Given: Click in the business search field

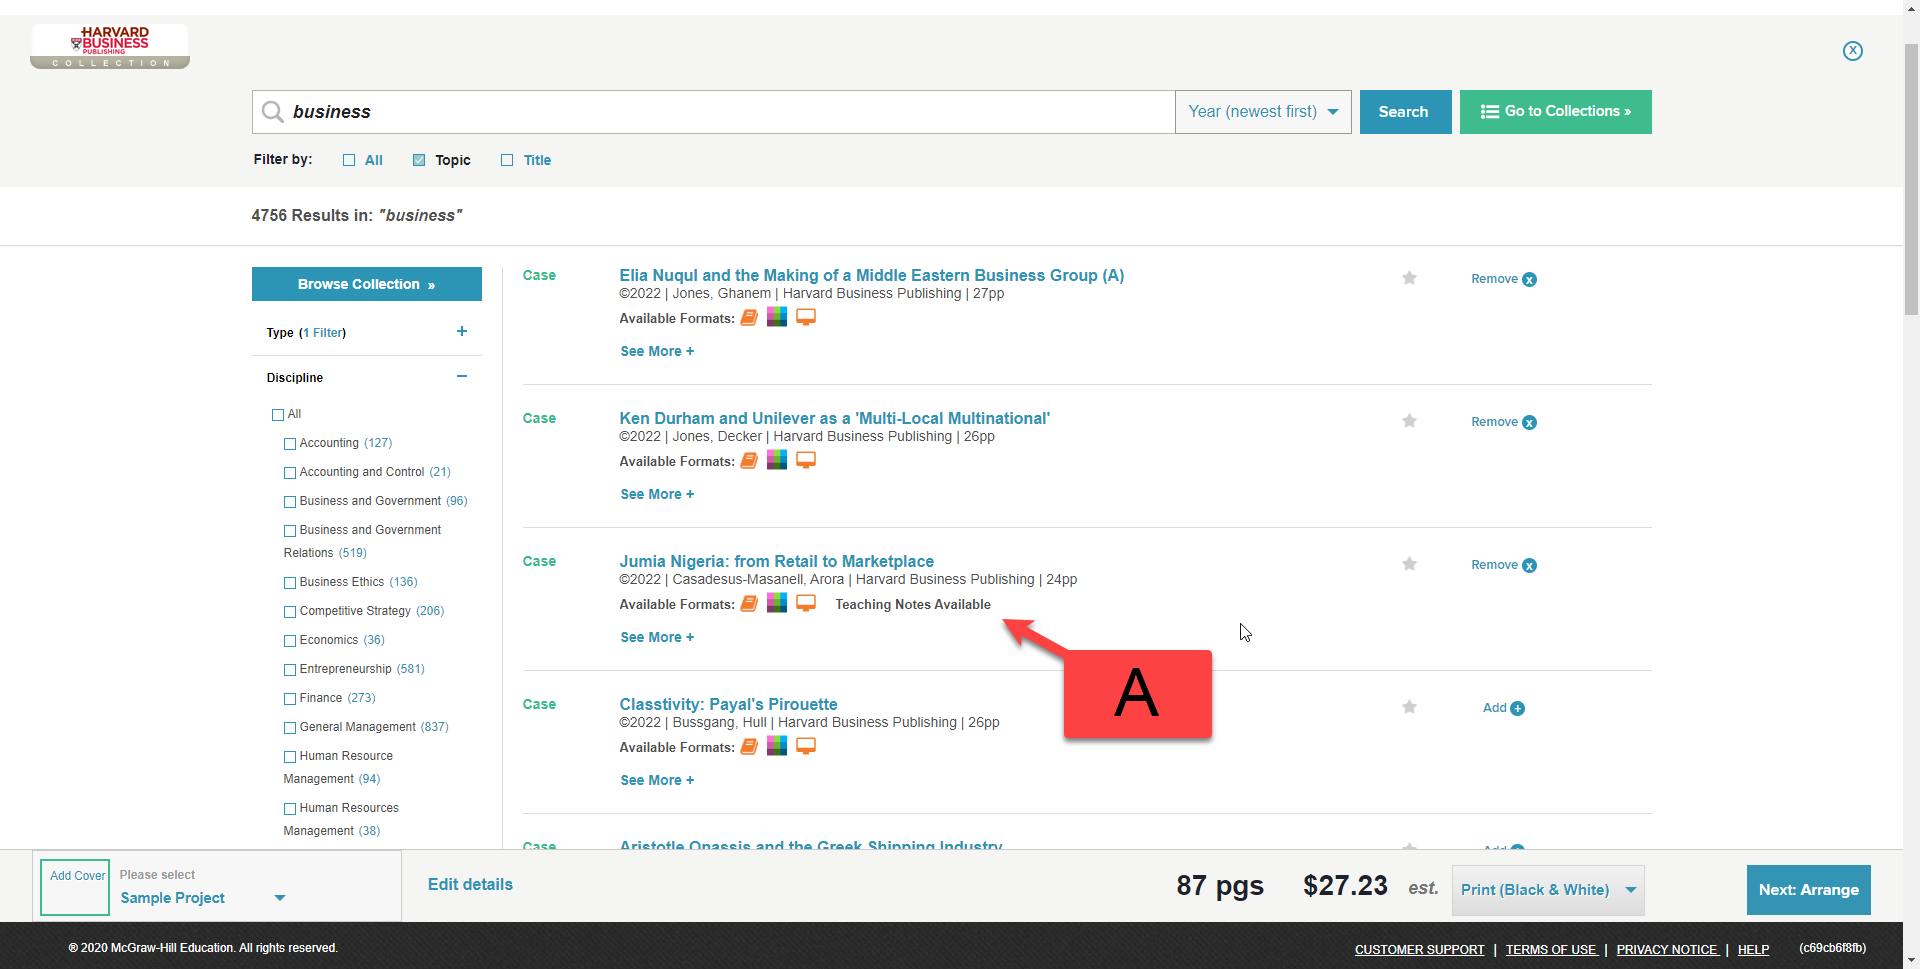Looking at the screenshot, I should tap(720, 112).
